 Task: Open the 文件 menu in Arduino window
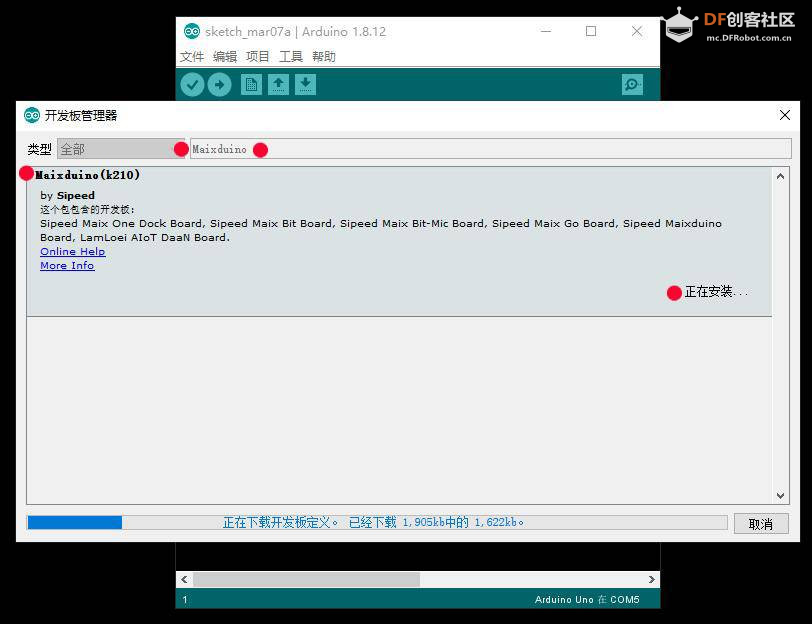(192, 56)
